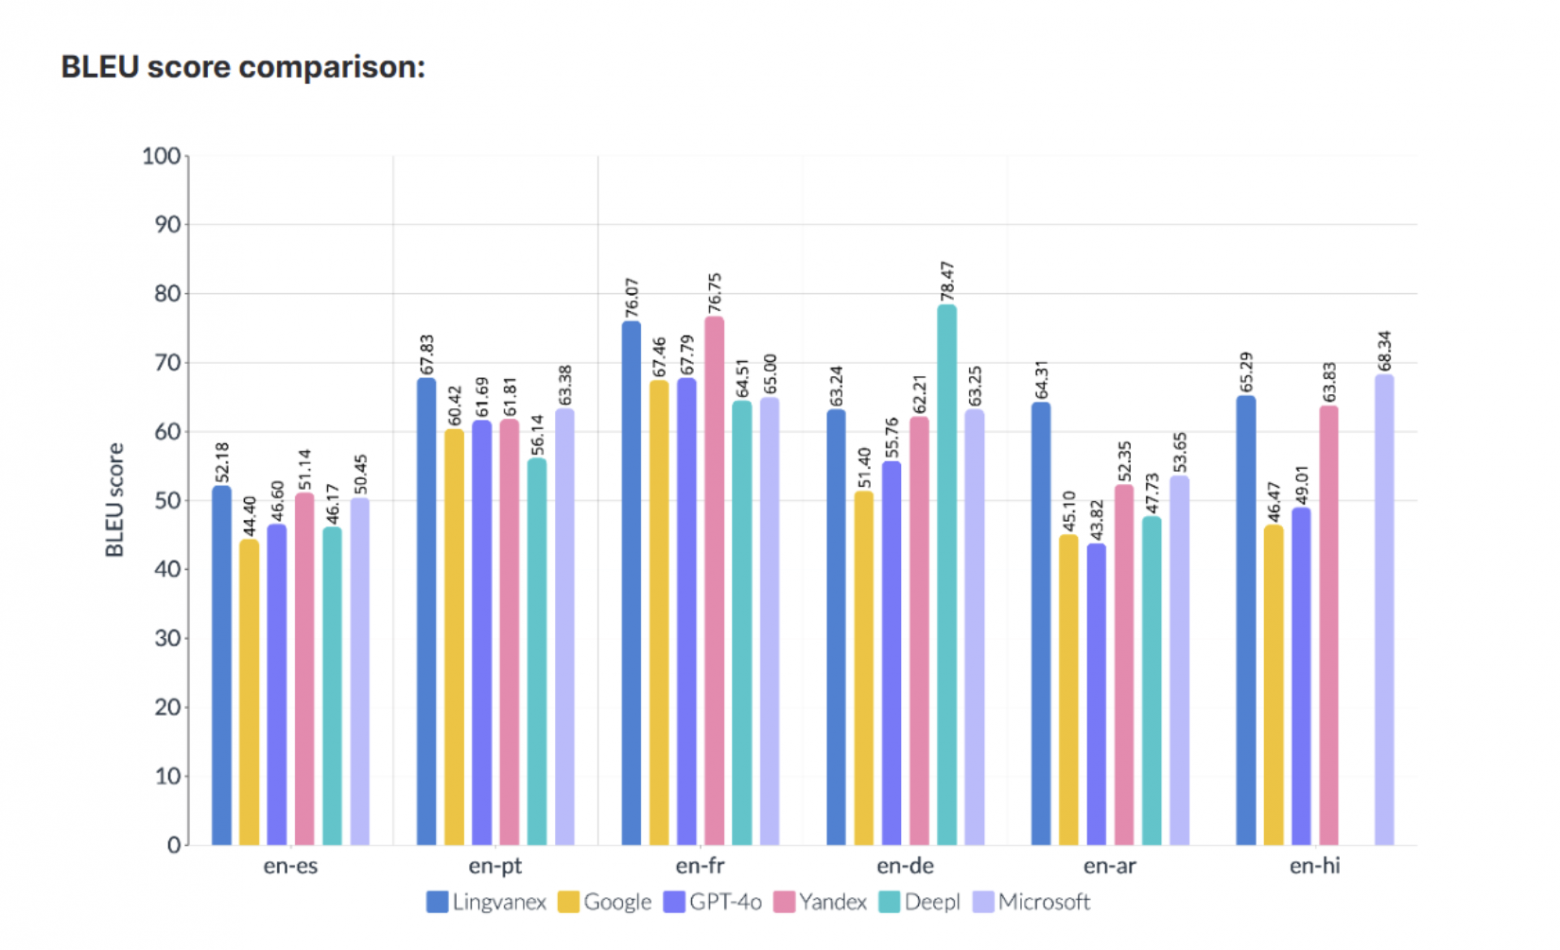Click the Lingvanex en-pt bar at 67.83
Viewport: 1560px width, 950px height.
[x=427, y=611]
